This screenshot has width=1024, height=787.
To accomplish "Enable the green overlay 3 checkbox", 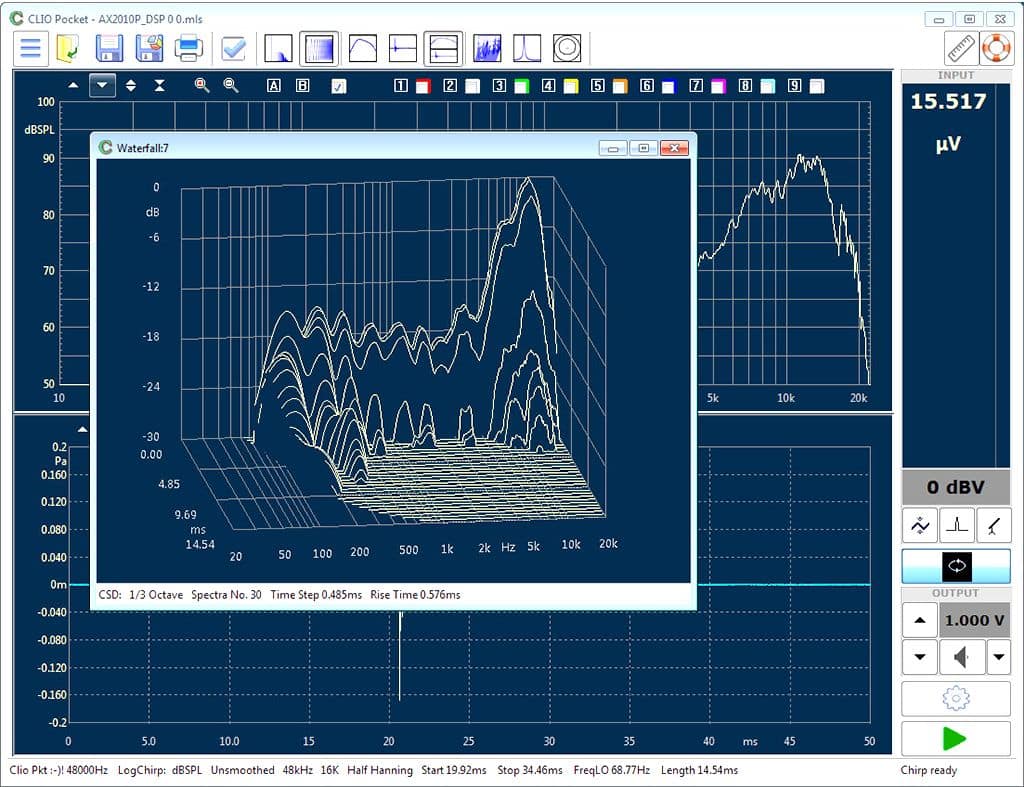I will click(521, 86).
